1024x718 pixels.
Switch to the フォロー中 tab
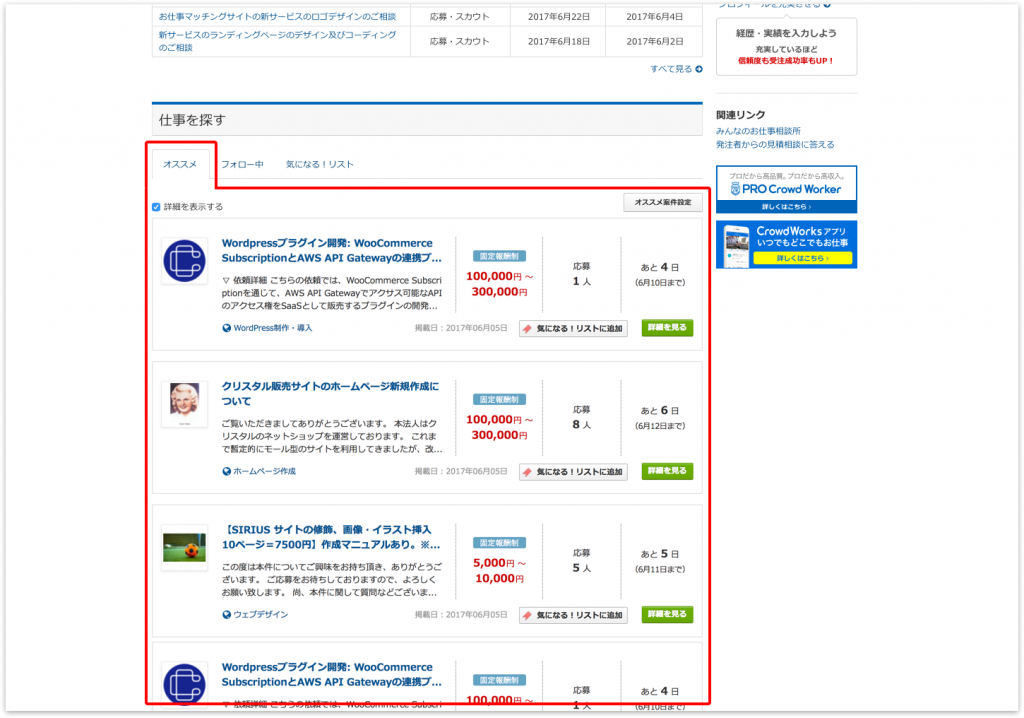point(242,164)
